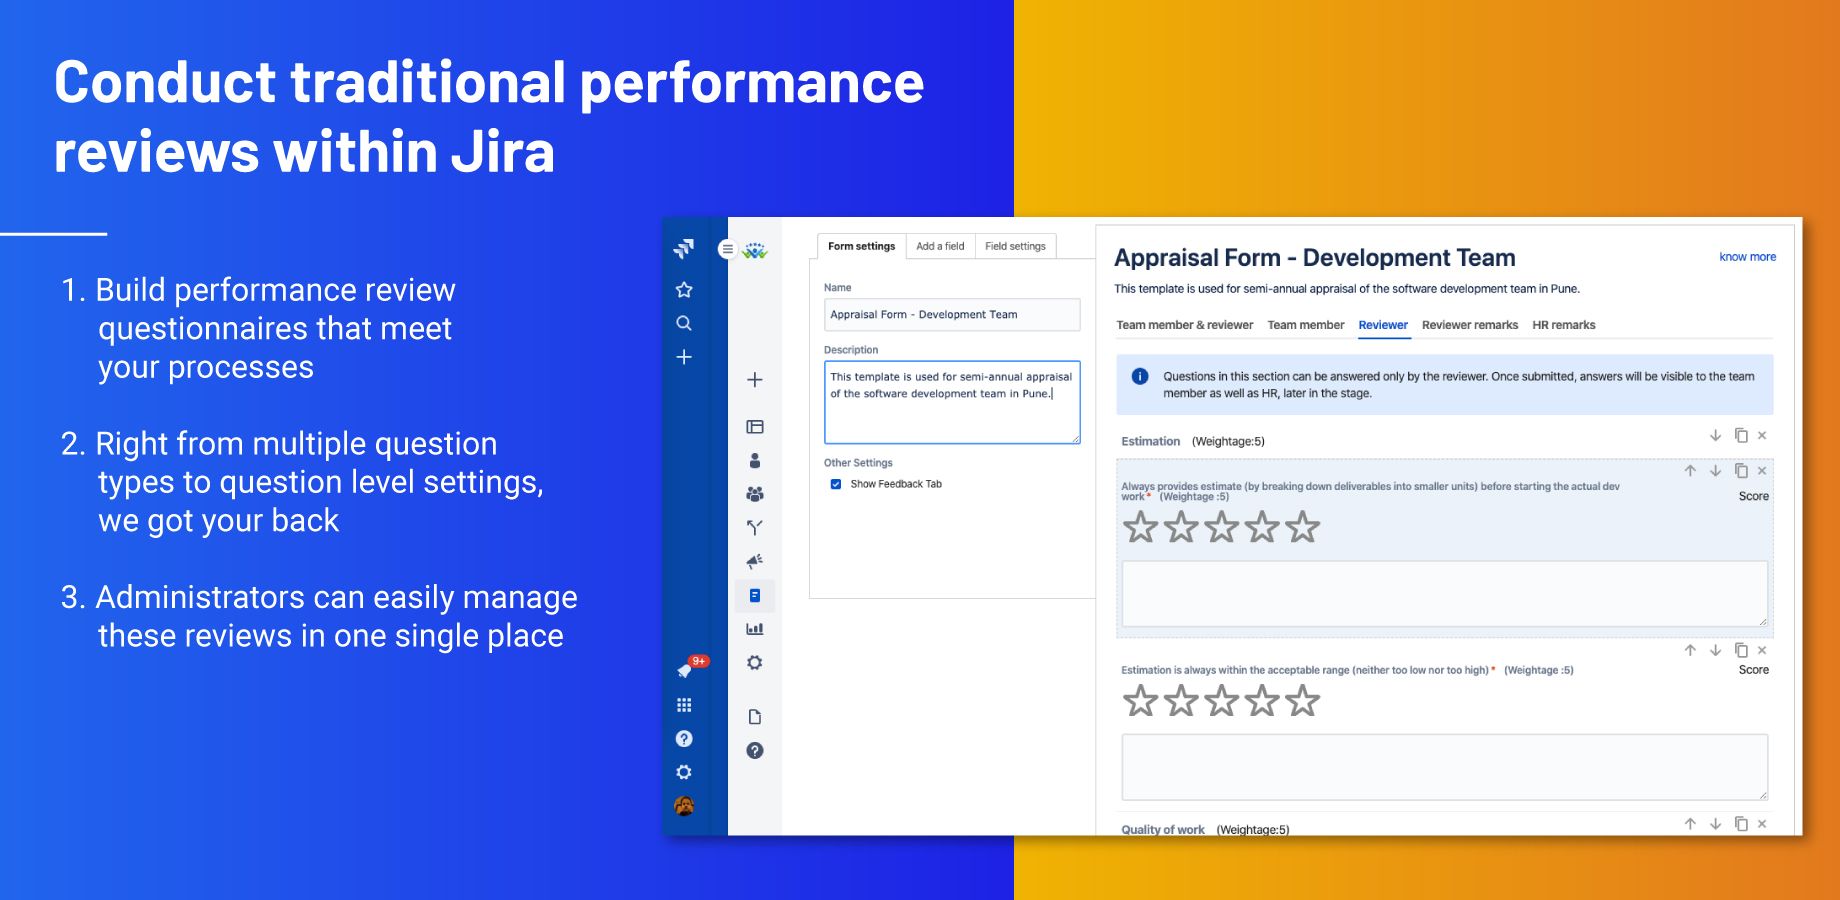
Task: Select the highlighted forms document icon
Action: [x=755, y=596]
